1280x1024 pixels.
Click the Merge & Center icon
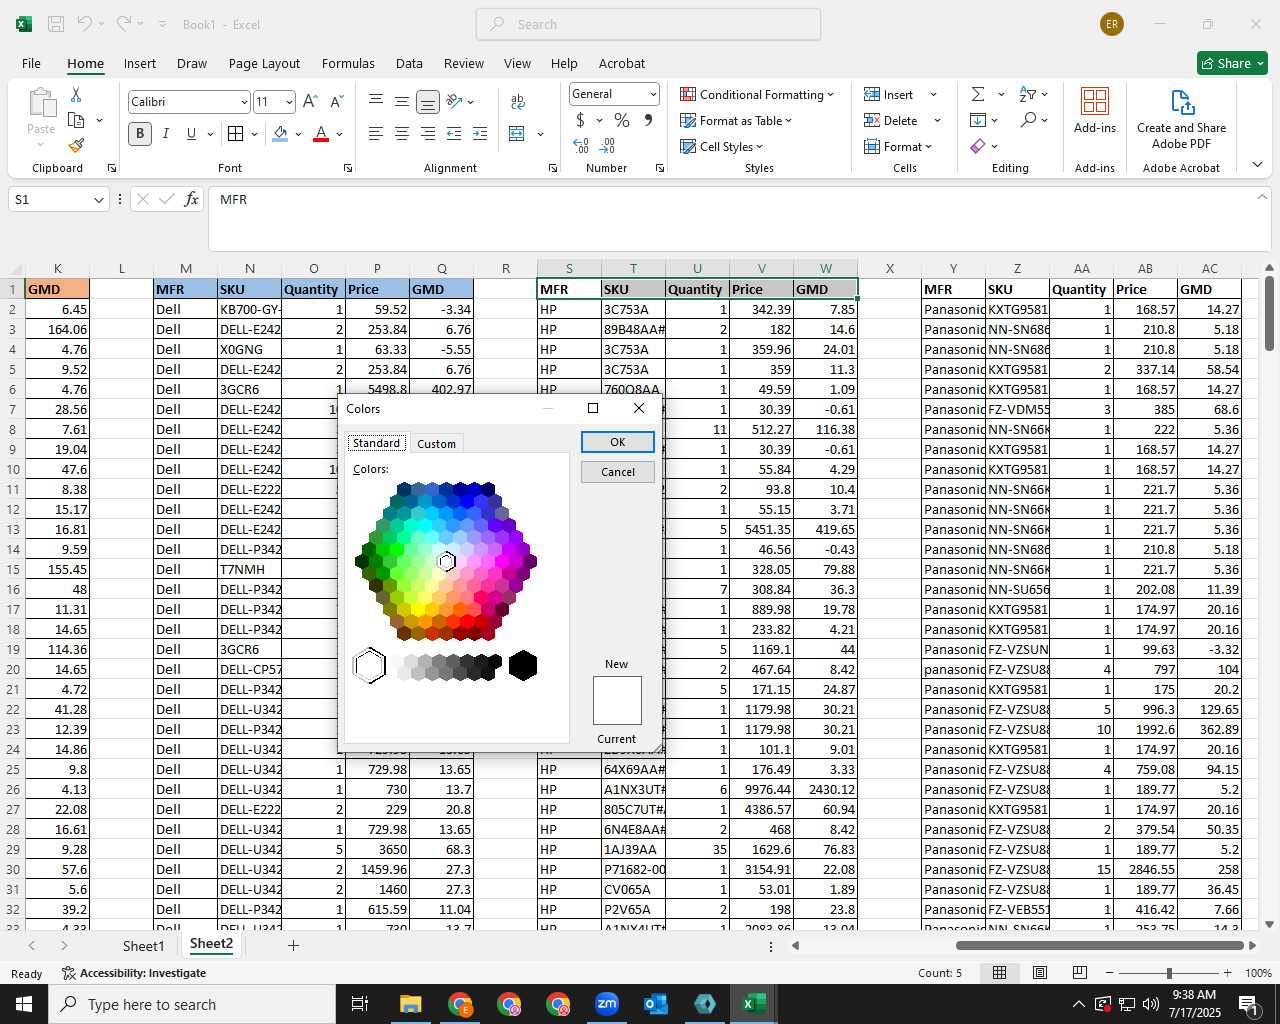click(x=517, y=133)
